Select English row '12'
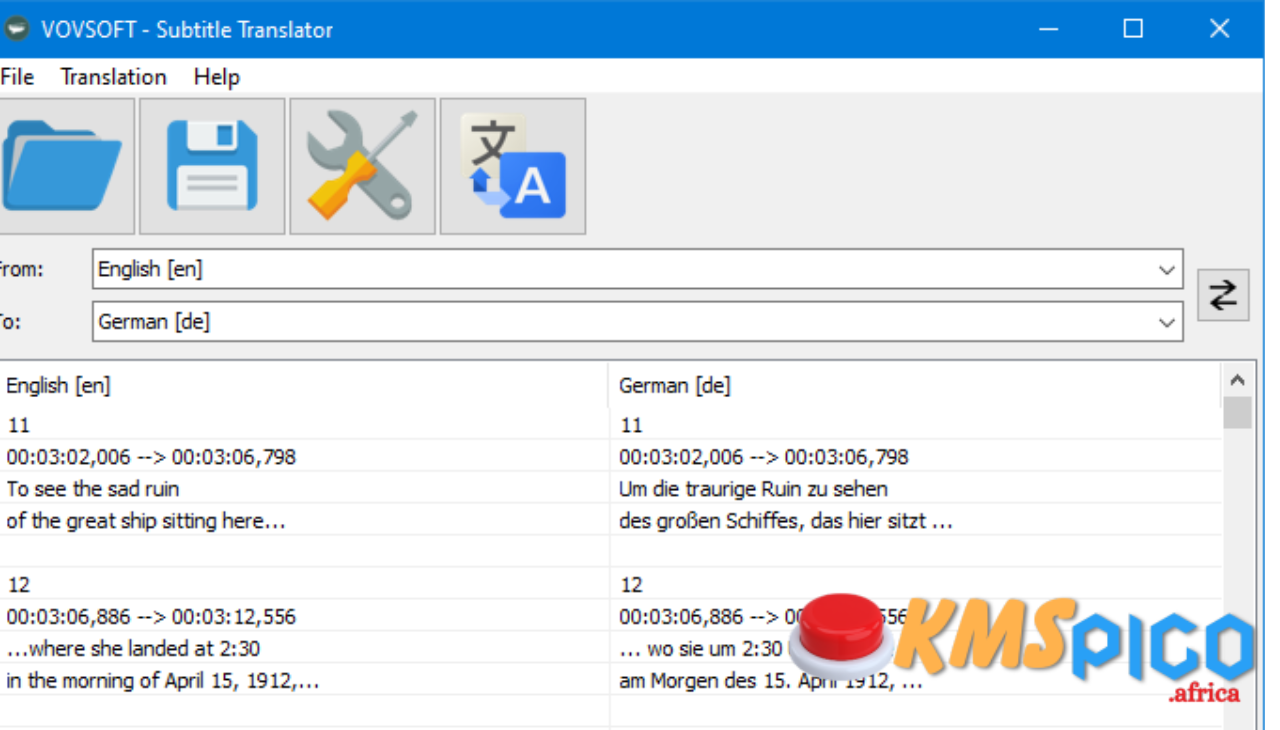The height and width of the screenshot is (730, 1280). tap(304, 585)
